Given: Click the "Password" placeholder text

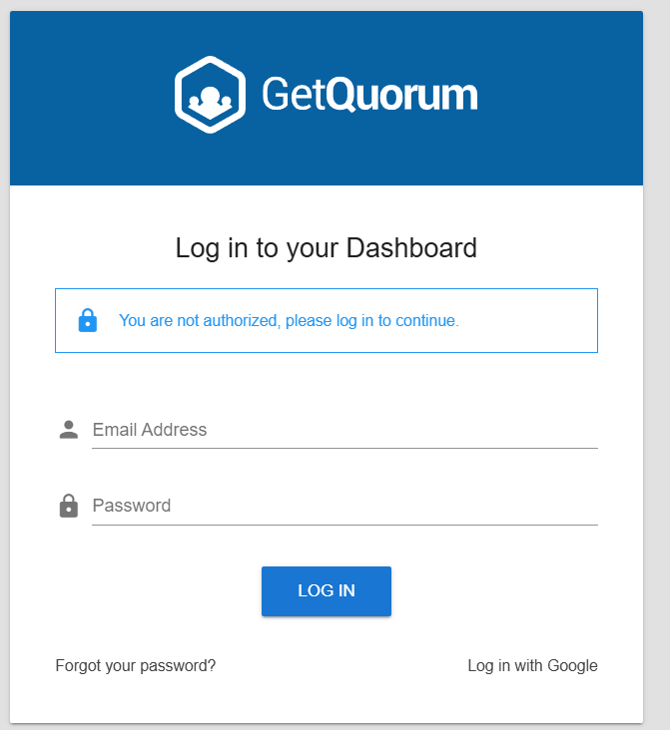Looking at the screenshot, I should click(x=131, y=506).
